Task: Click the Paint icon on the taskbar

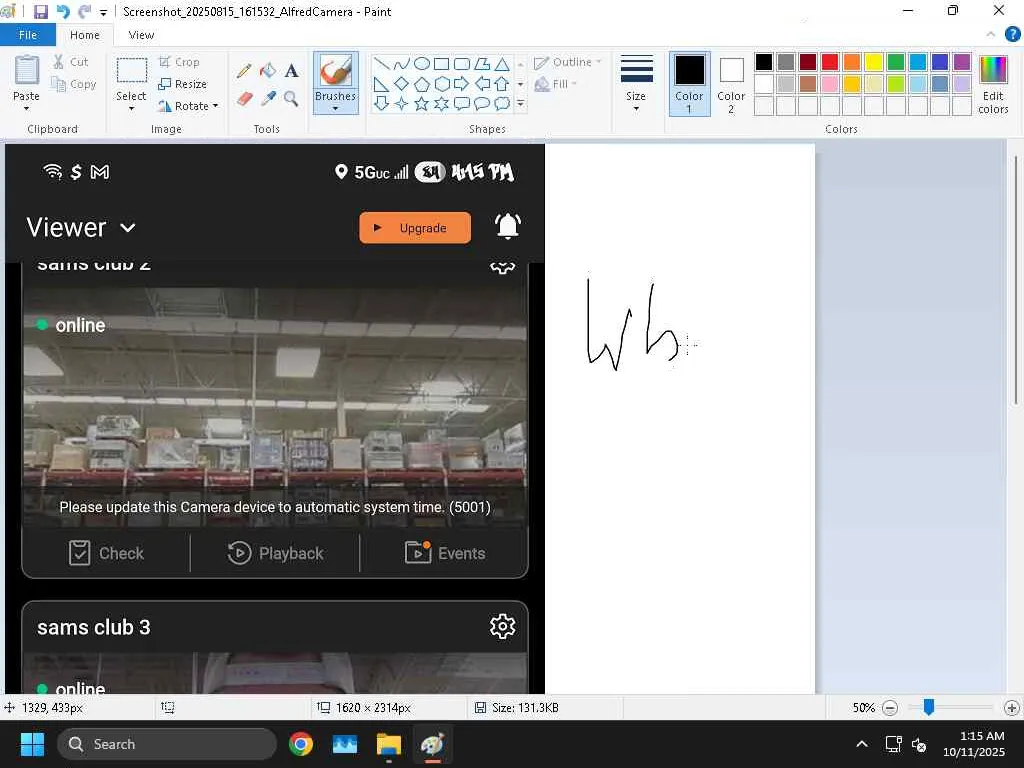Action: pyautogui.click(x=432, y=744)
